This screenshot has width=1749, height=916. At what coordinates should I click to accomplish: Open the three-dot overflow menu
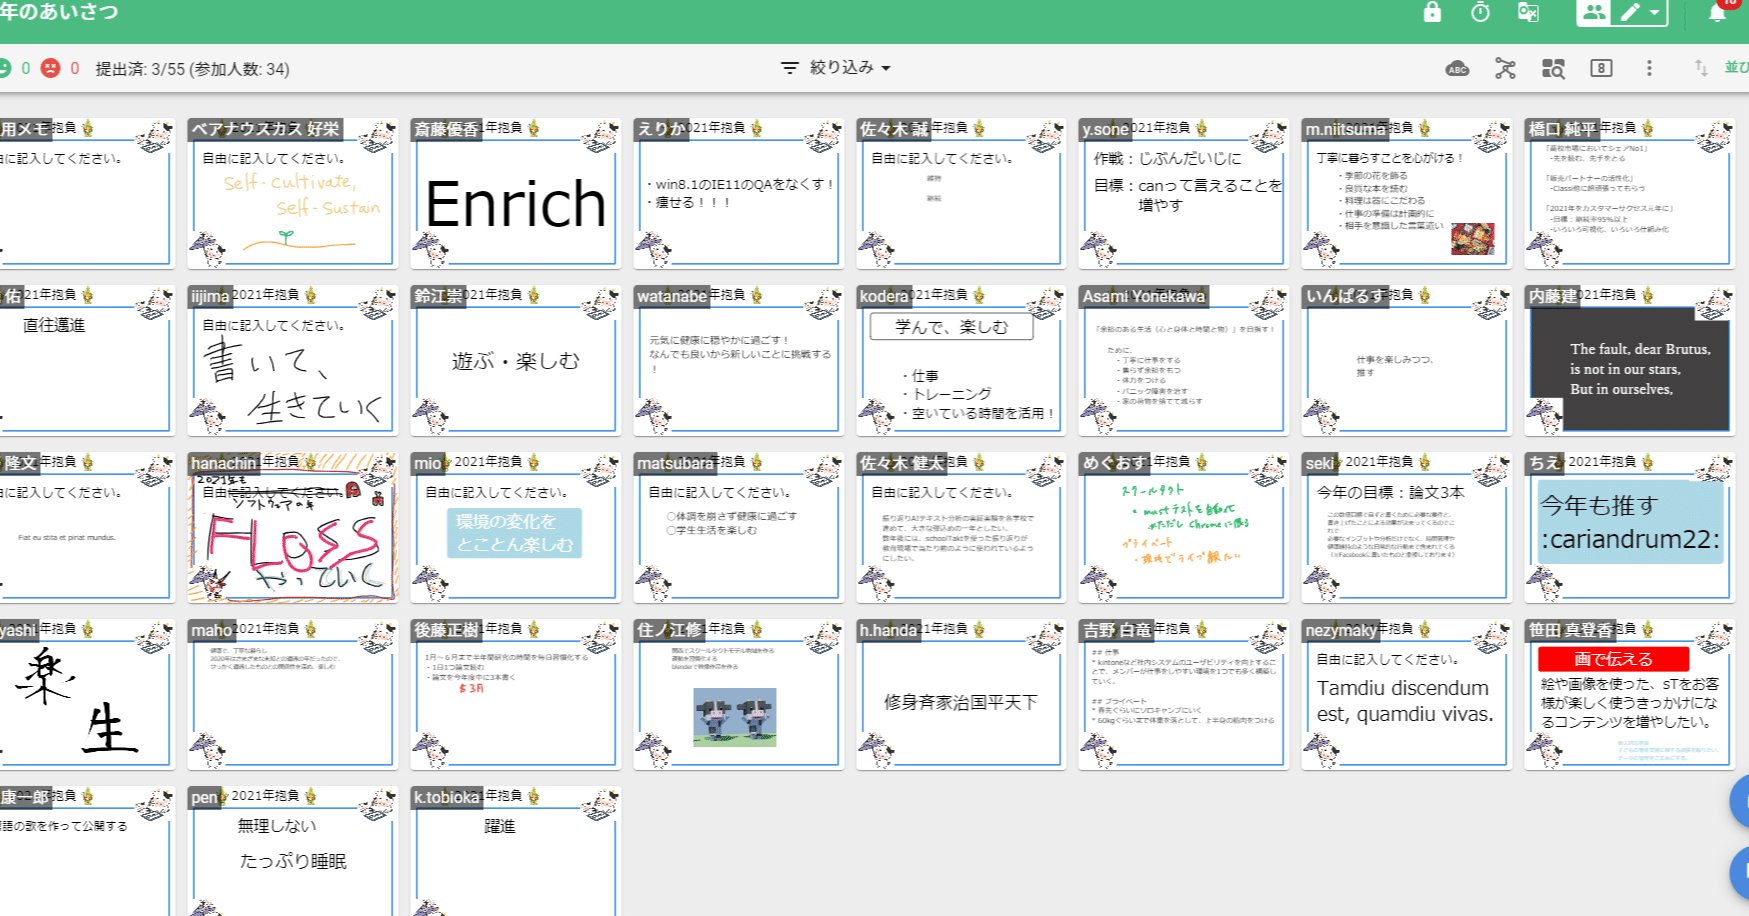coord(1649,68)
